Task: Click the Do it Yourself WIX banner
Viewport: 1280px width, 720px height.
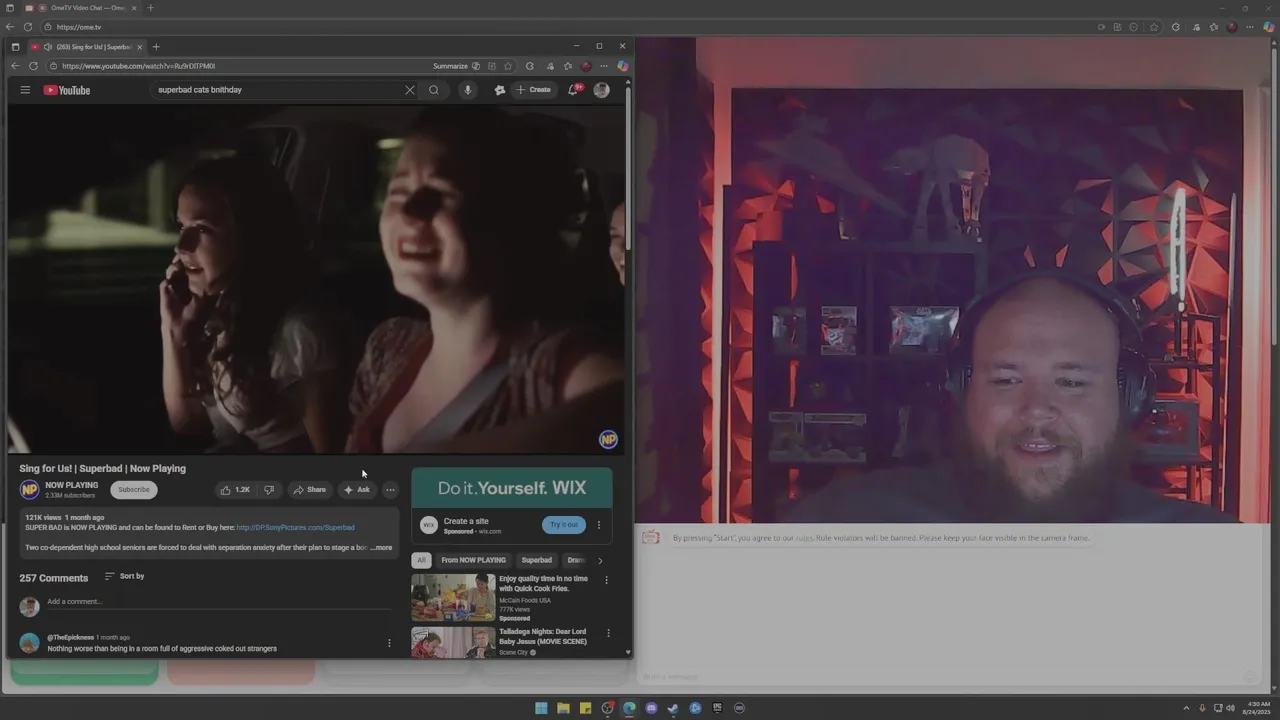Action: click(512, 488)
